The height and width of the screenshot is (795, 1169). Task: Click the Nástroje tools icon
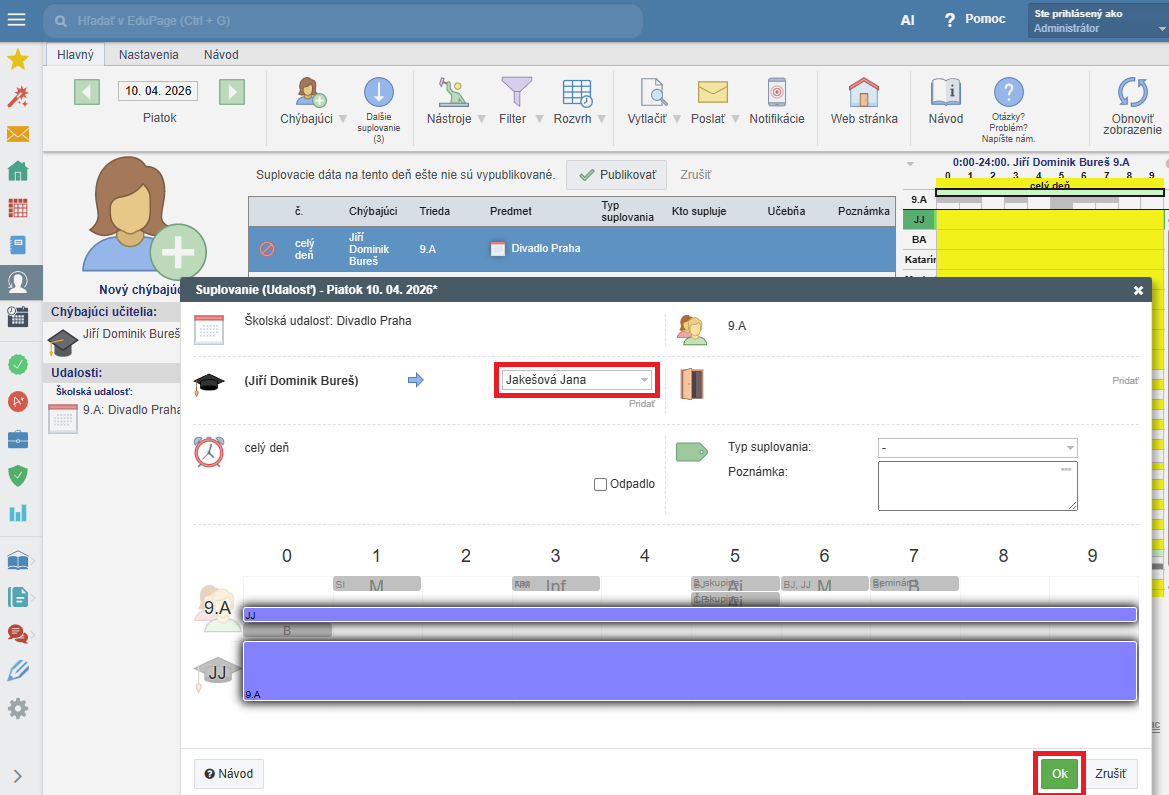(x=454, y=93)
